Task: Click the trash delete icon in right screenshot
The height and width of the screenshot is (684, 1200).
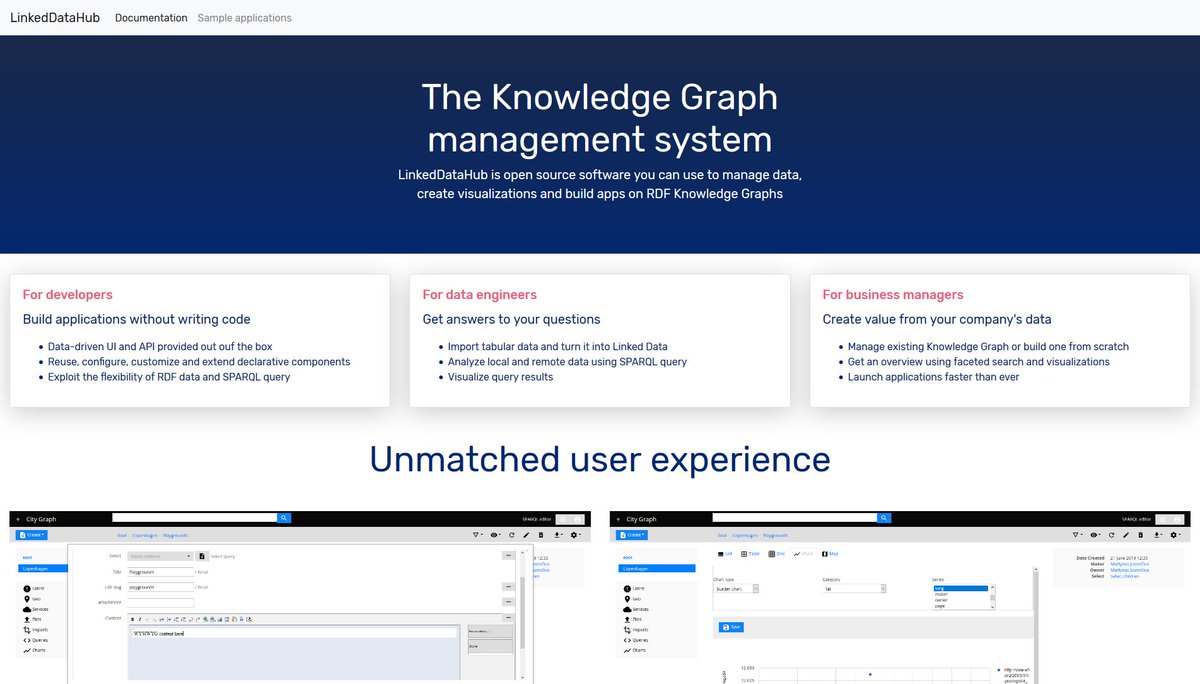Action: [x=1141, y=535]
